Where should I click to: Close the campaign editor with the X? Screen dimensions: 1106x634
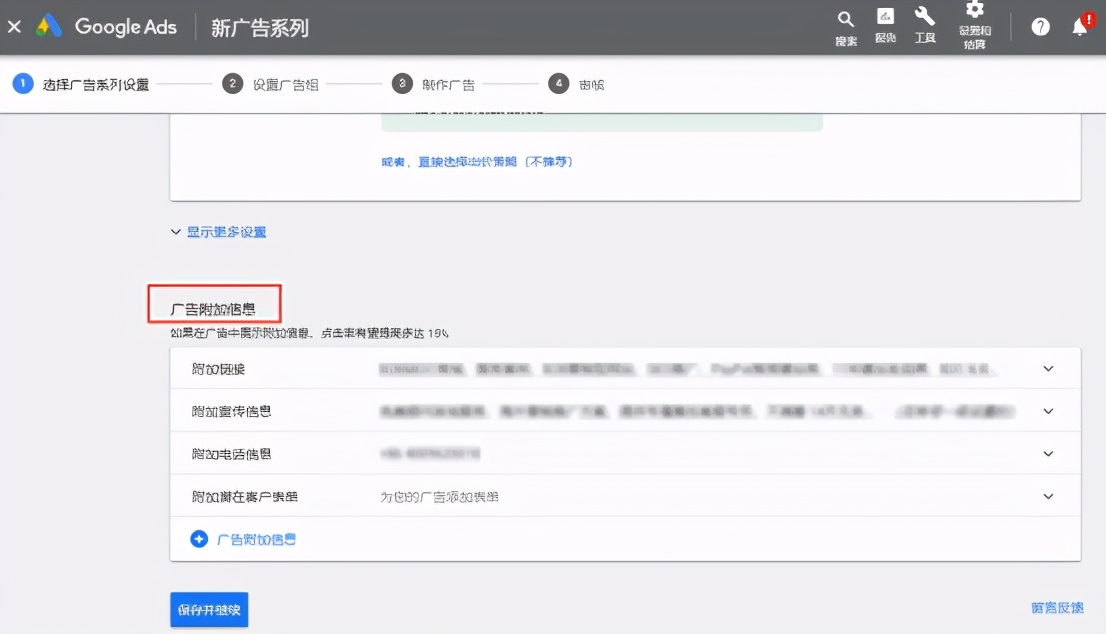tap(14, 26)
